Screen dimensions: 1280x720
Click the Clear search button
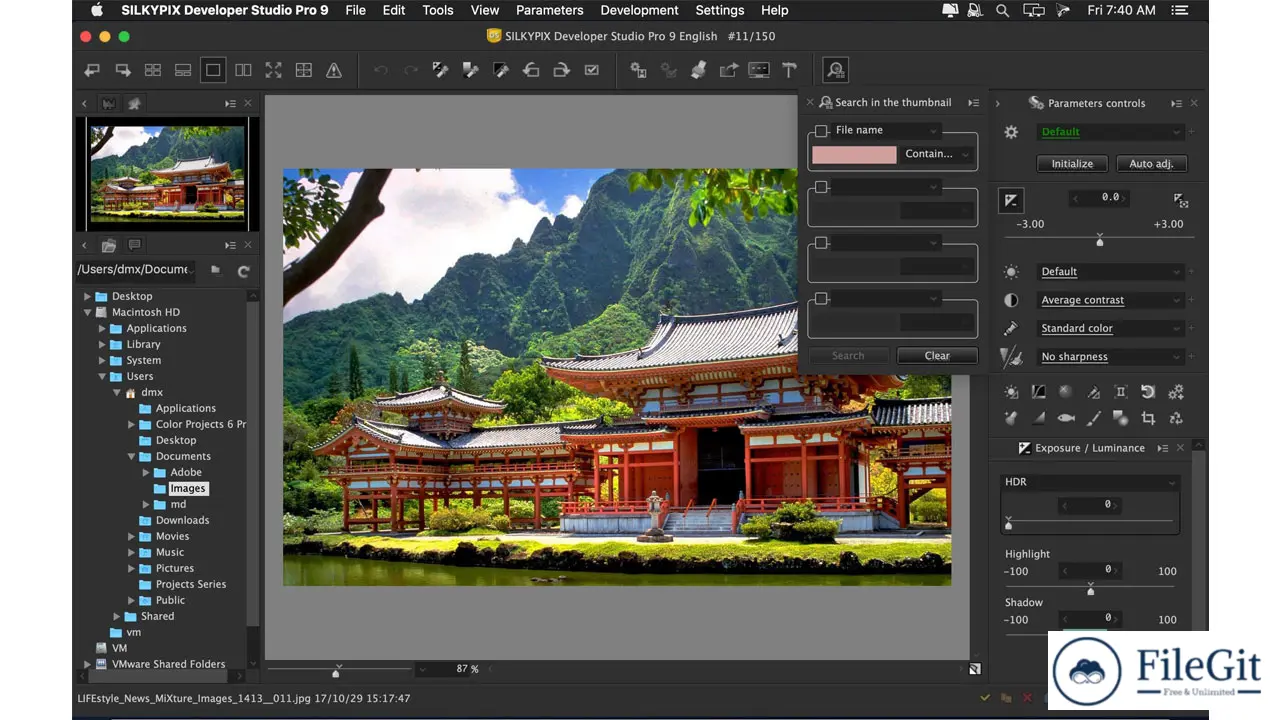click(x=937, y=355)
